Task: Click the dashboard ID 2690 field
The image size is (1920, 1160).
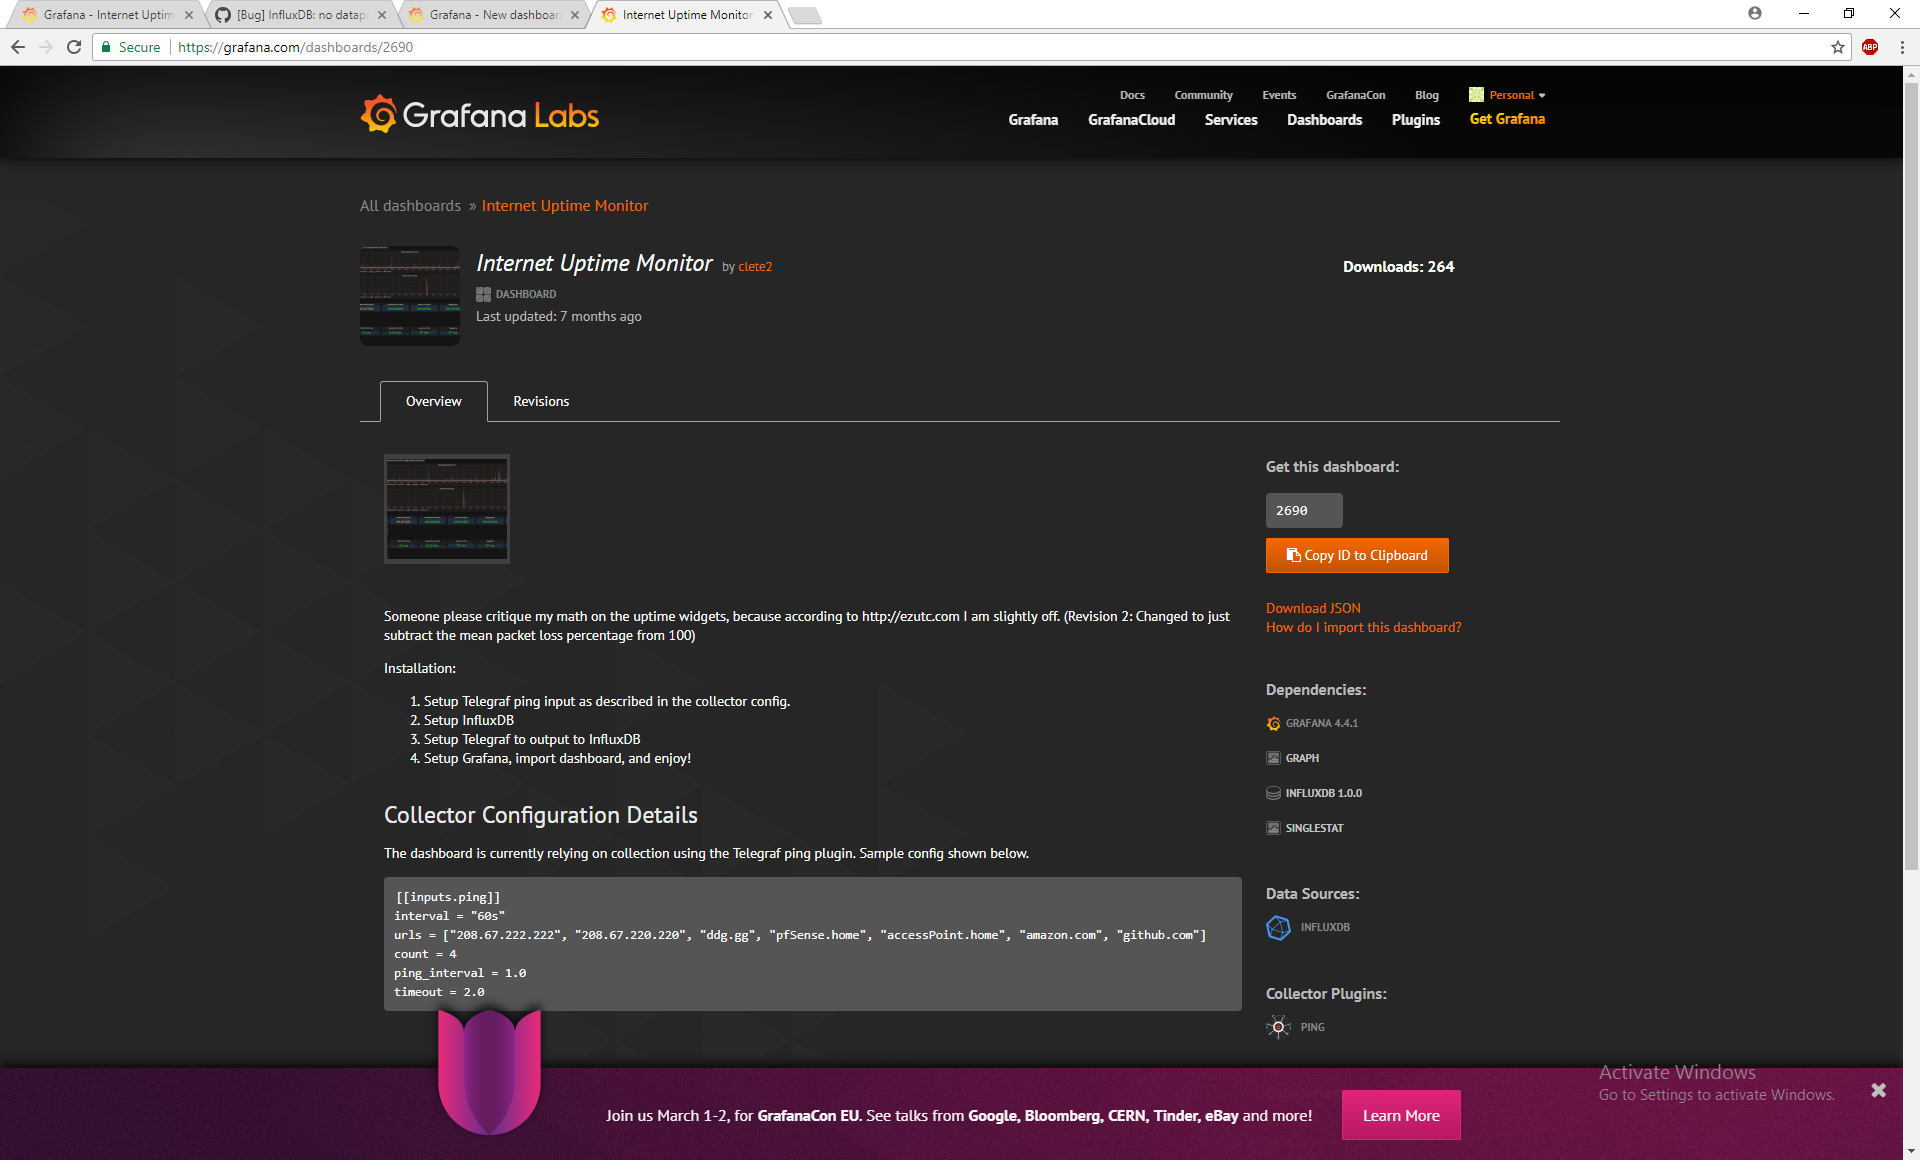Action: 1304,510
